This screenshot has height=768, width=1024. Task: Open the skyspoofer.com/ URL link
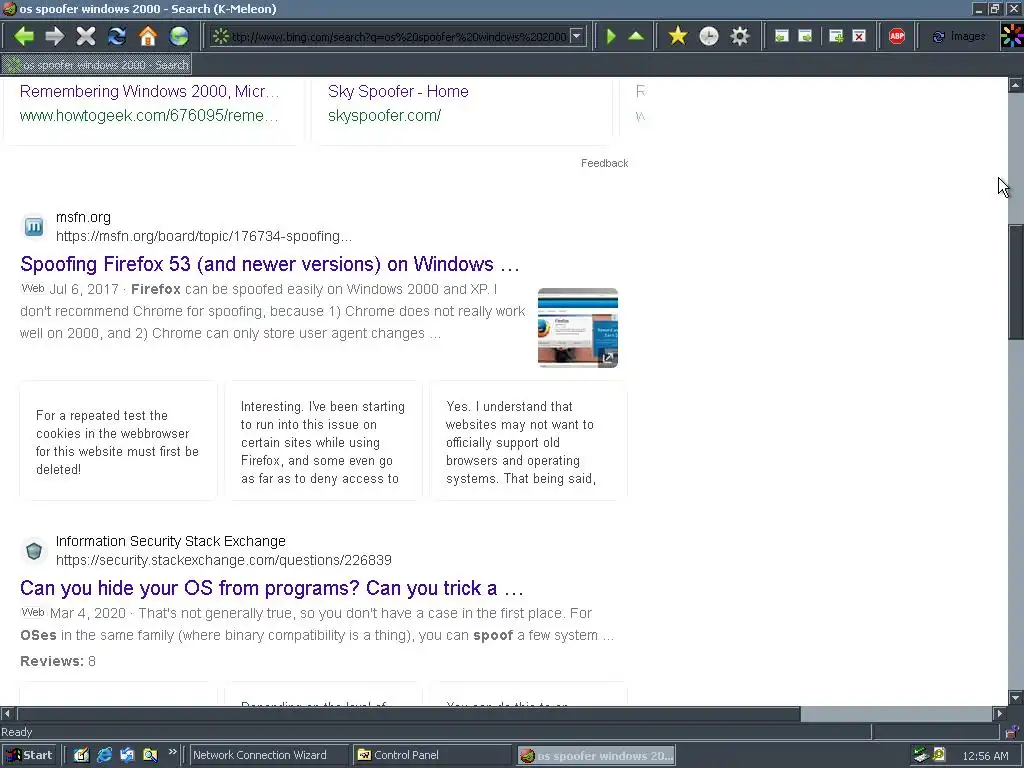click(384, 116)
